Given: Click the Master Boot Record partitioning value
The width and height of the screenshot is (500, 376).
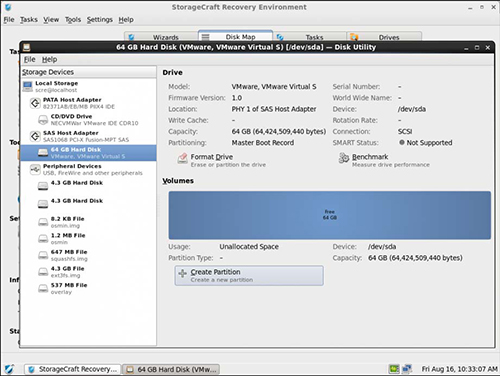Looking at the screenshot, I should click(x=263, y=143).
